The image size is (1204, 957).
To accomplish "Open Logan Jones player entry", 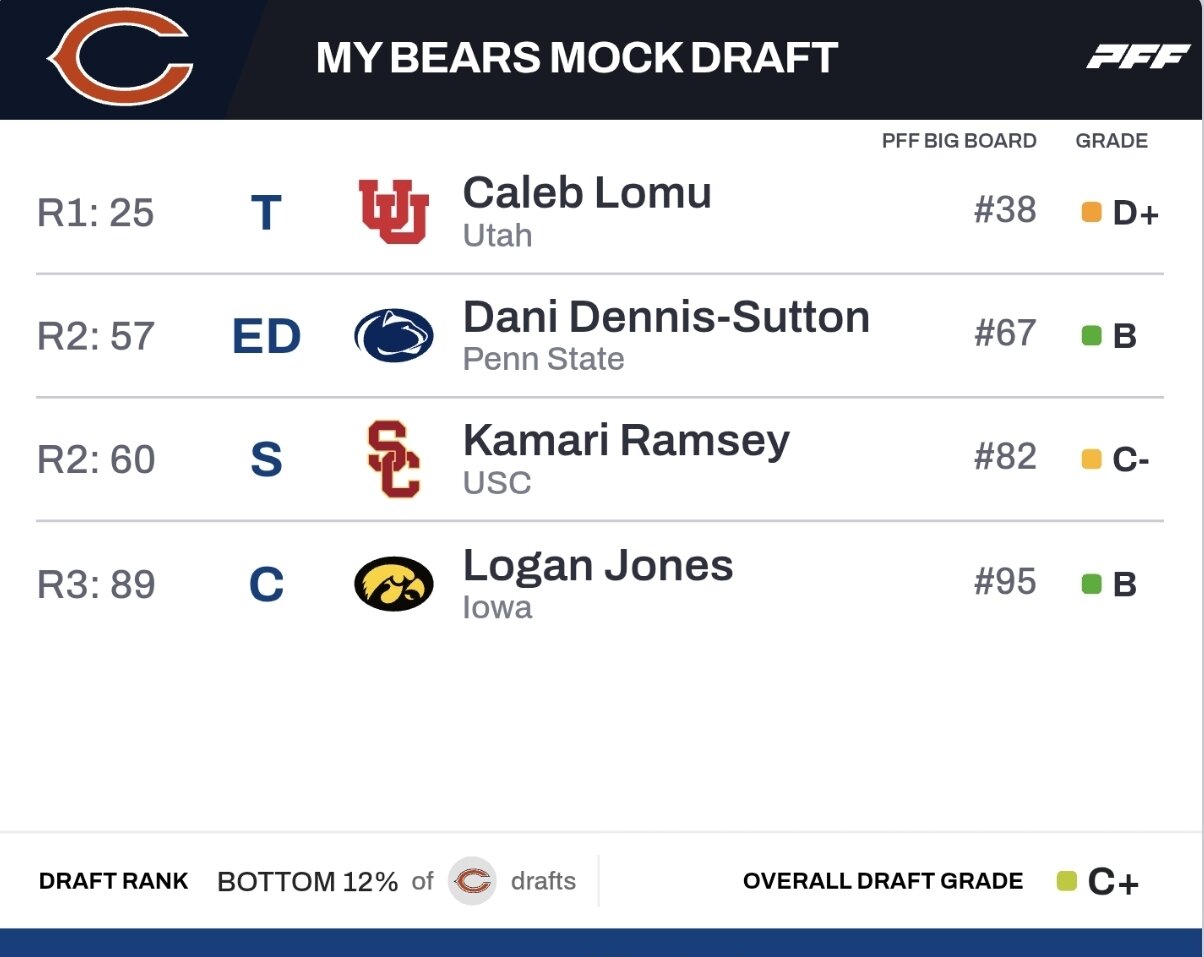I will (x=598, y=565).
